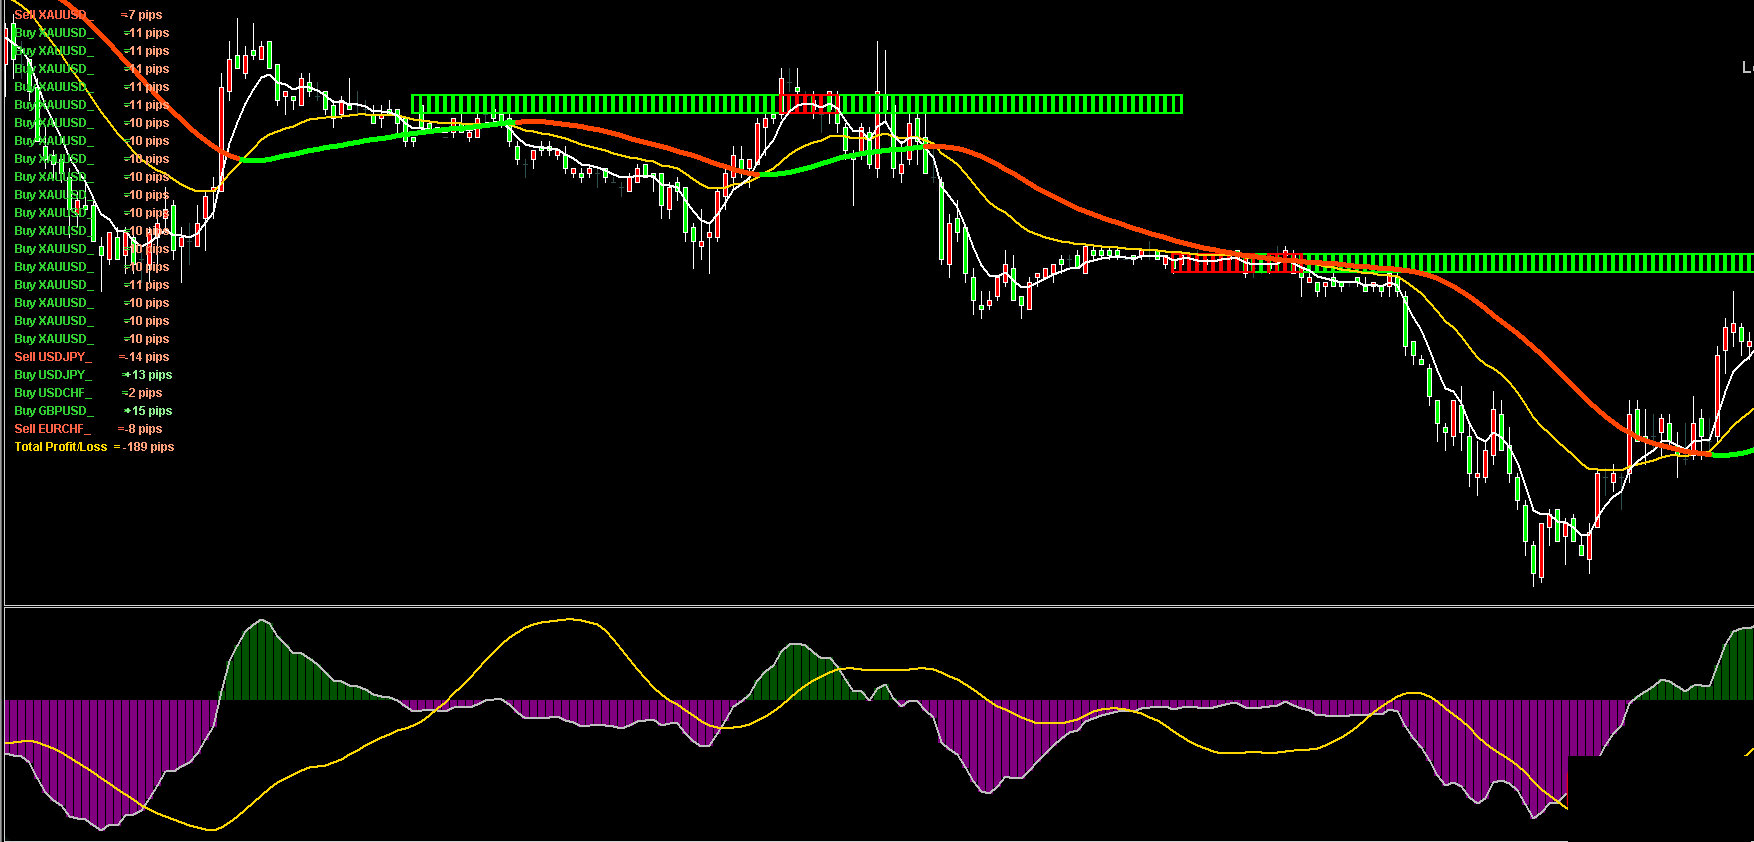Select the +13 pips result value
This screenshot has height=842, width=1754.
150,375
